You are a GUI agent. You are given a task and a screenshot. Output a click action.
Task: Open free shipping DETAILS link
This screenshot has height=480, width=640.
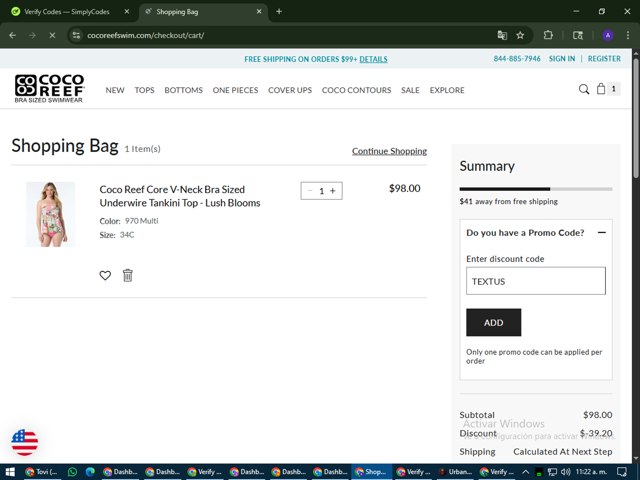373,59
